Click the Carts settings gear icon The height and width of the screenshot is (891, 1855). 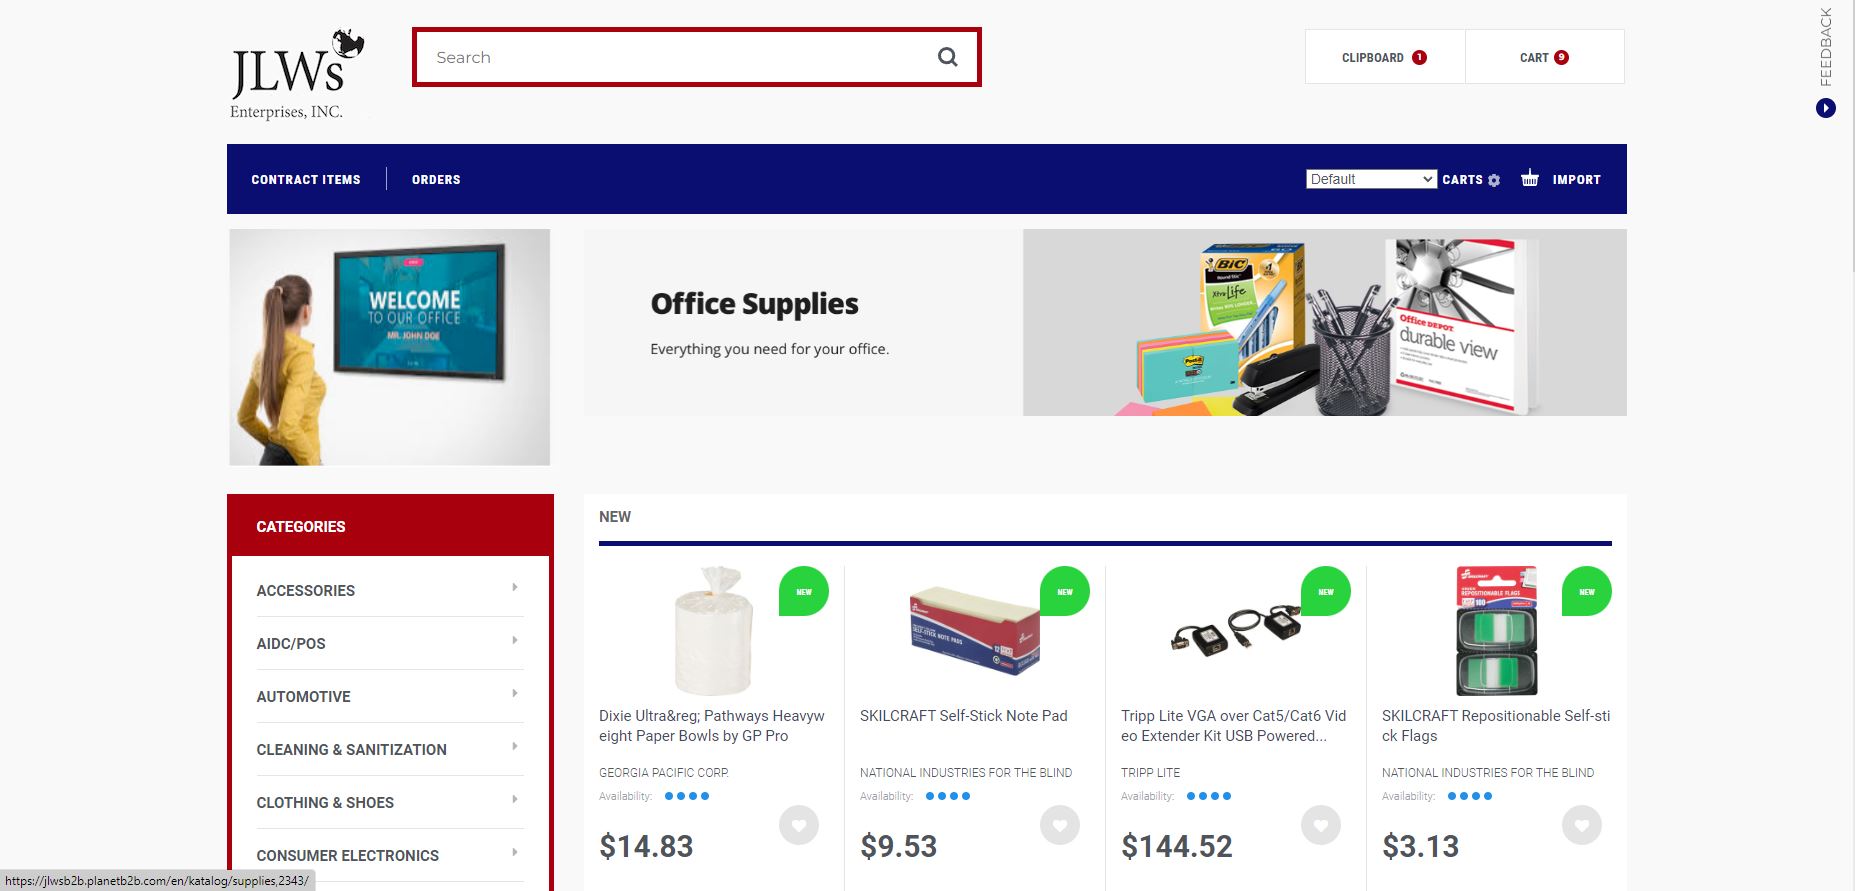[1494, 180]
